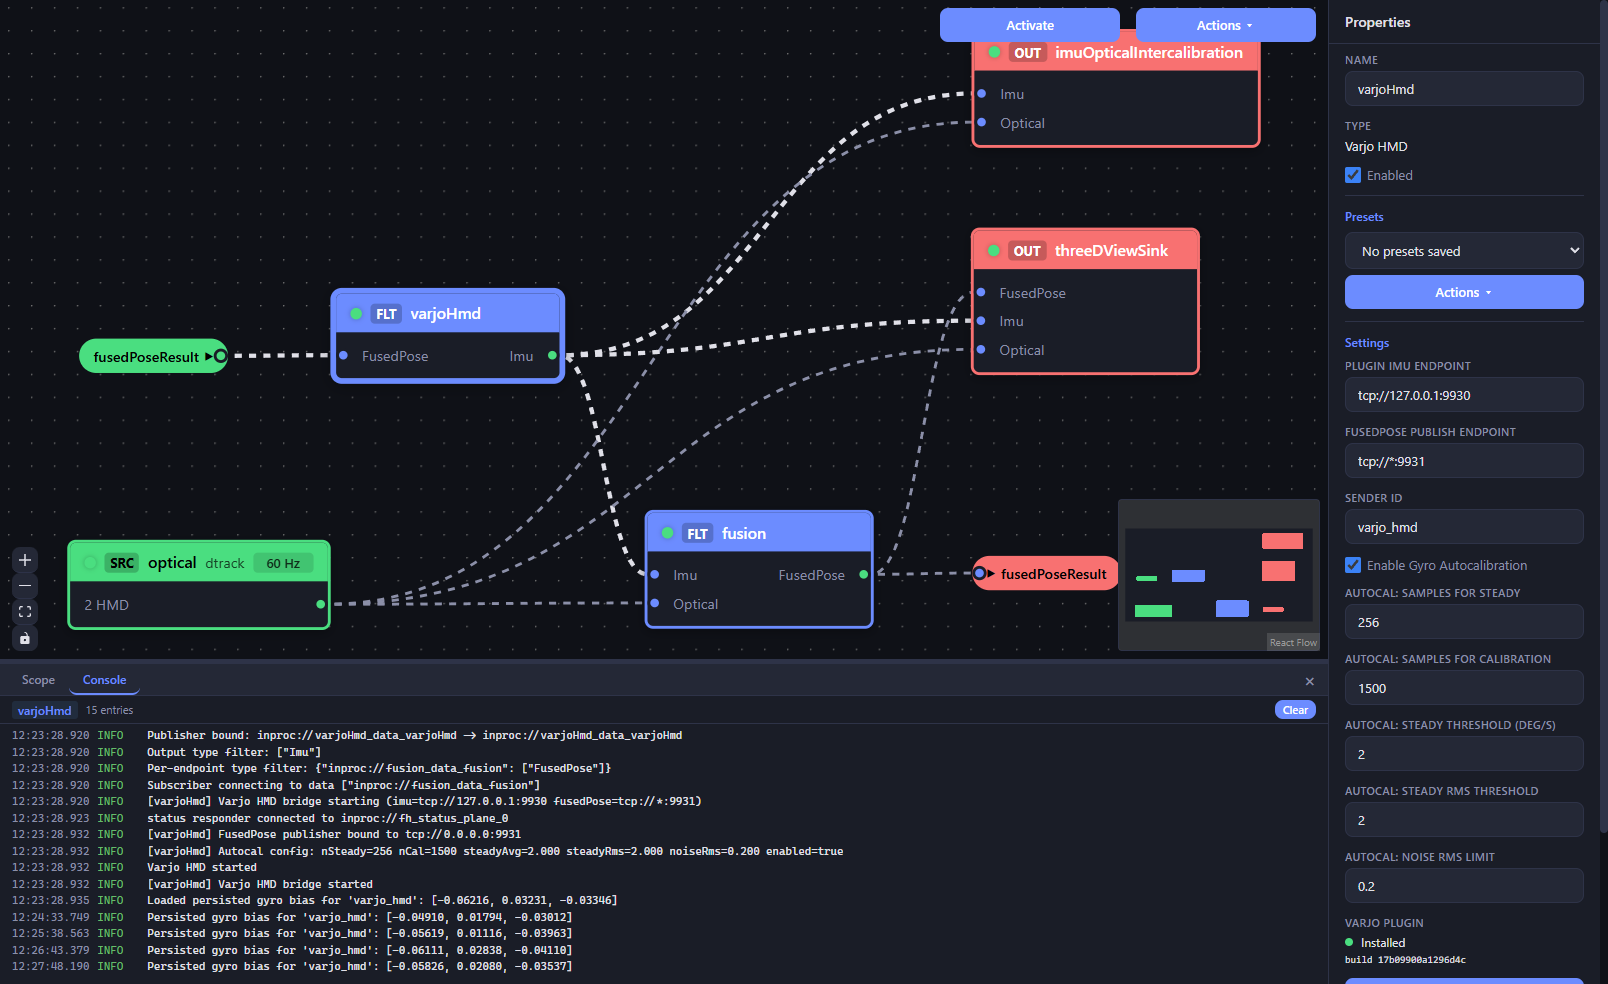1608x984 pixels.
Task: Open the presets dropdown
Action: click(1464, 251)
